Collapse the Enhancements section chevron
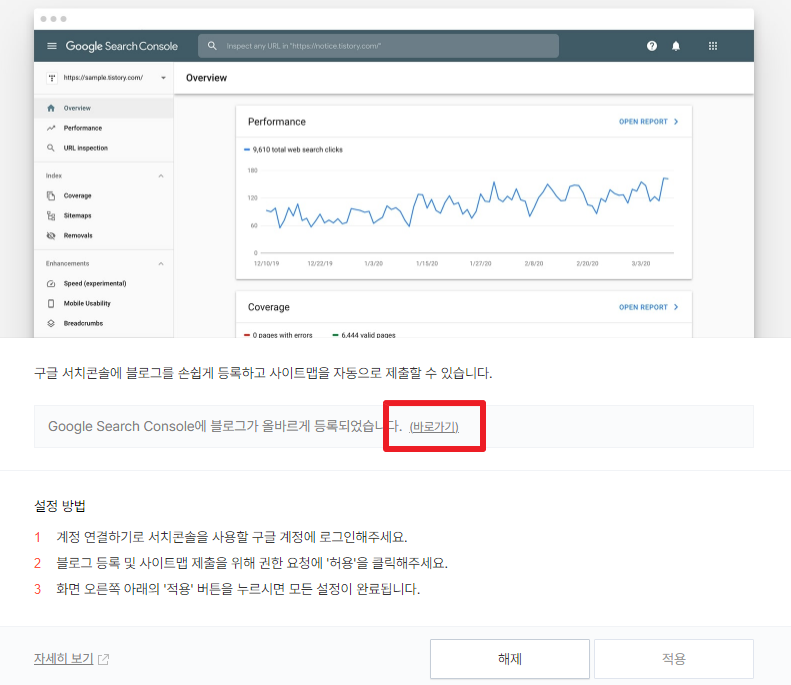The image size is (791, 685). pos(161,263)
